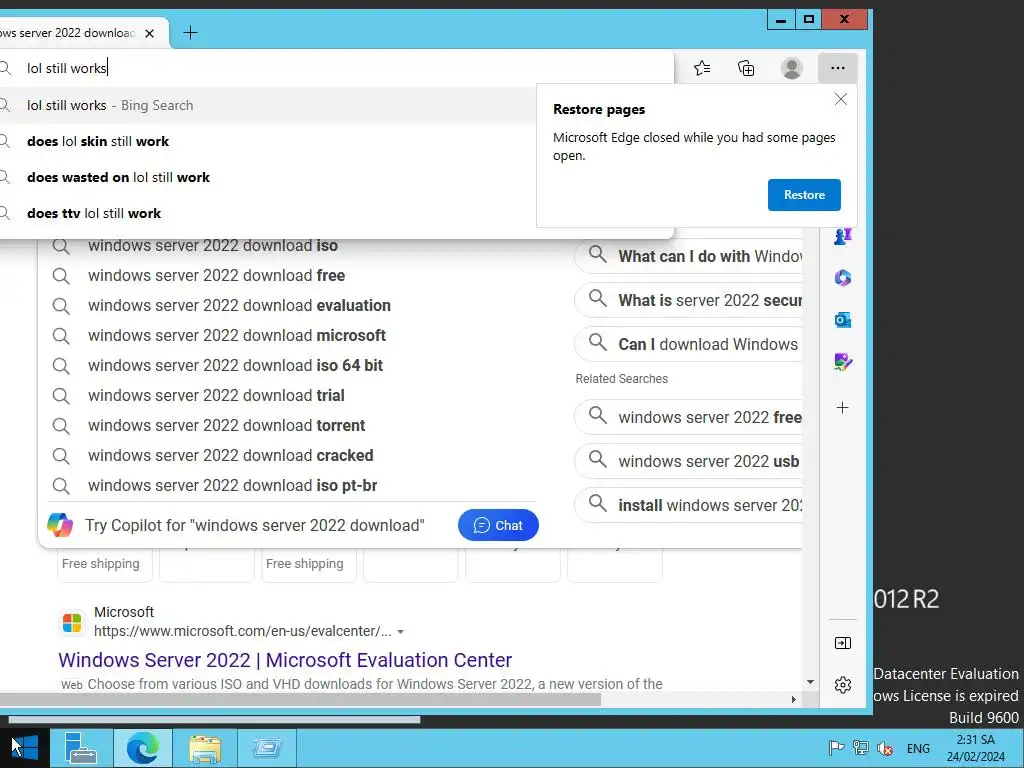Open the fourth taskbar application window icon
Image resolution: width=1024 pixels, height=768 pixels.
click(266, 747)
